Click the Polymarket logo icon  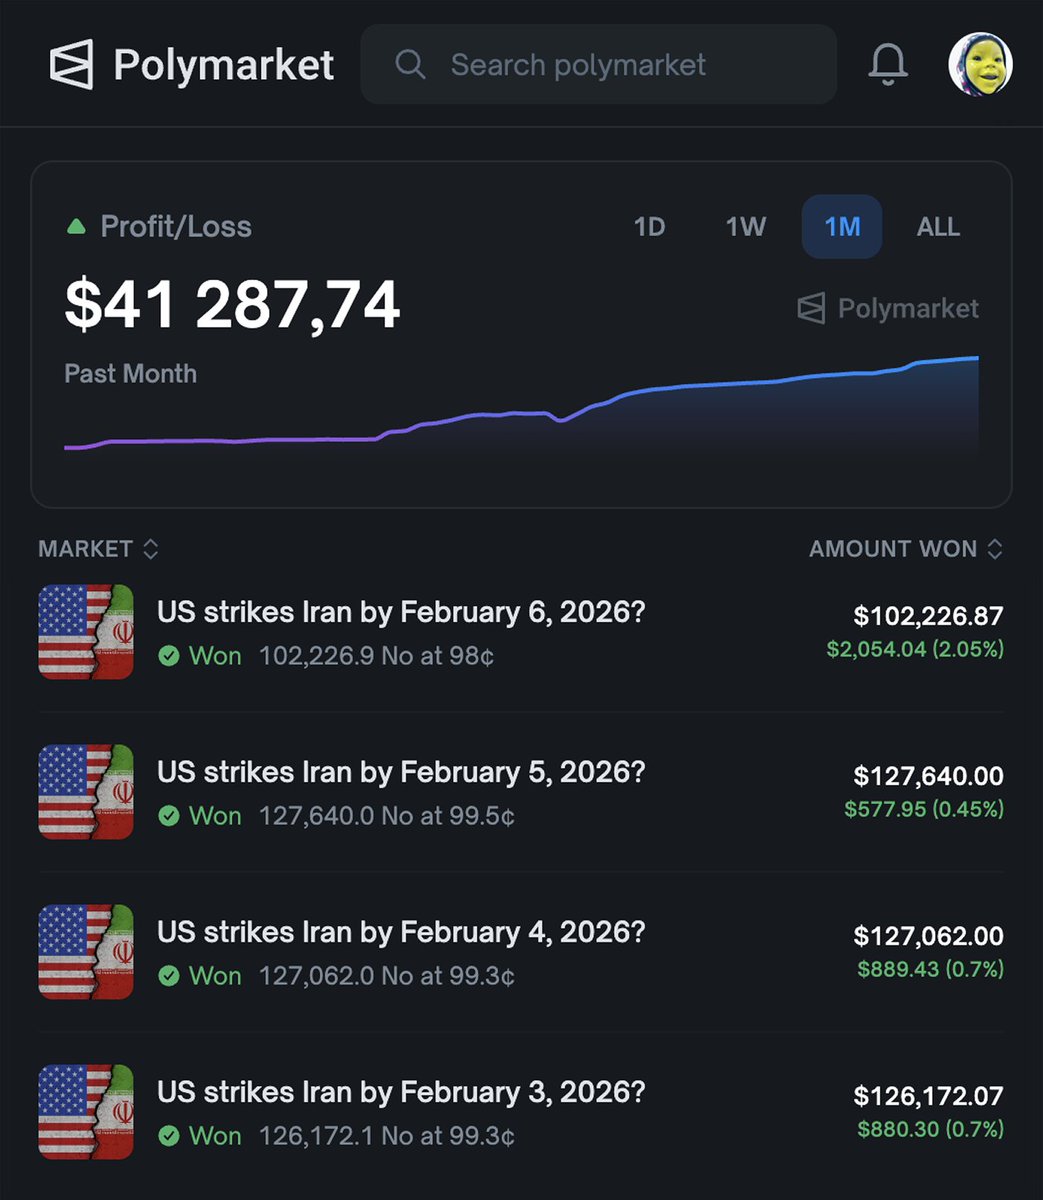[x=72, y=65]
